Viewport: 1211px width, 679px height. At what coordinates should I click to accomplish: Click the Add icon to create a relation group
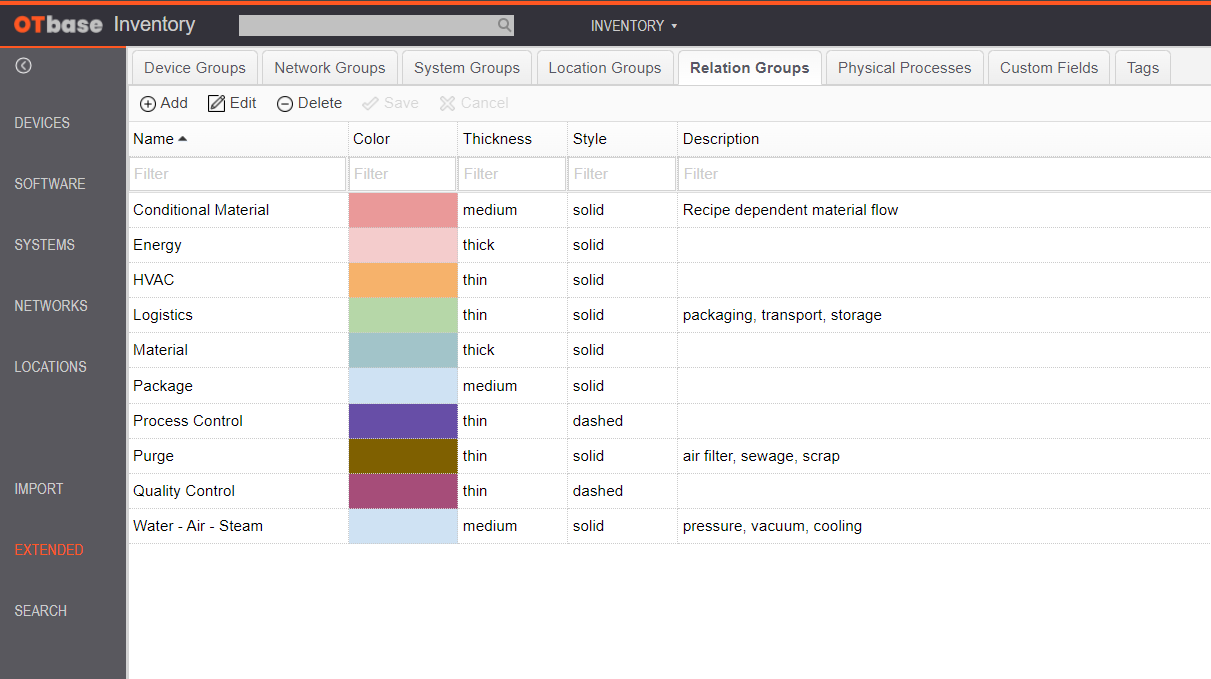pyautogui.click(x=148, y=102)
